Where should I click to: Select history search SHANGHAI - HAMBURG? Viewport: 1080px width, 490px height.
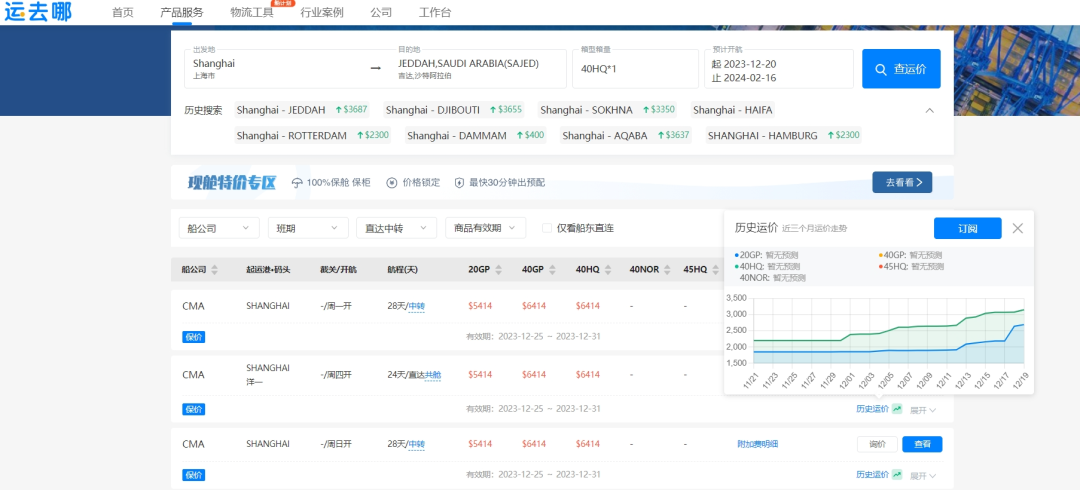click(784, 136)
